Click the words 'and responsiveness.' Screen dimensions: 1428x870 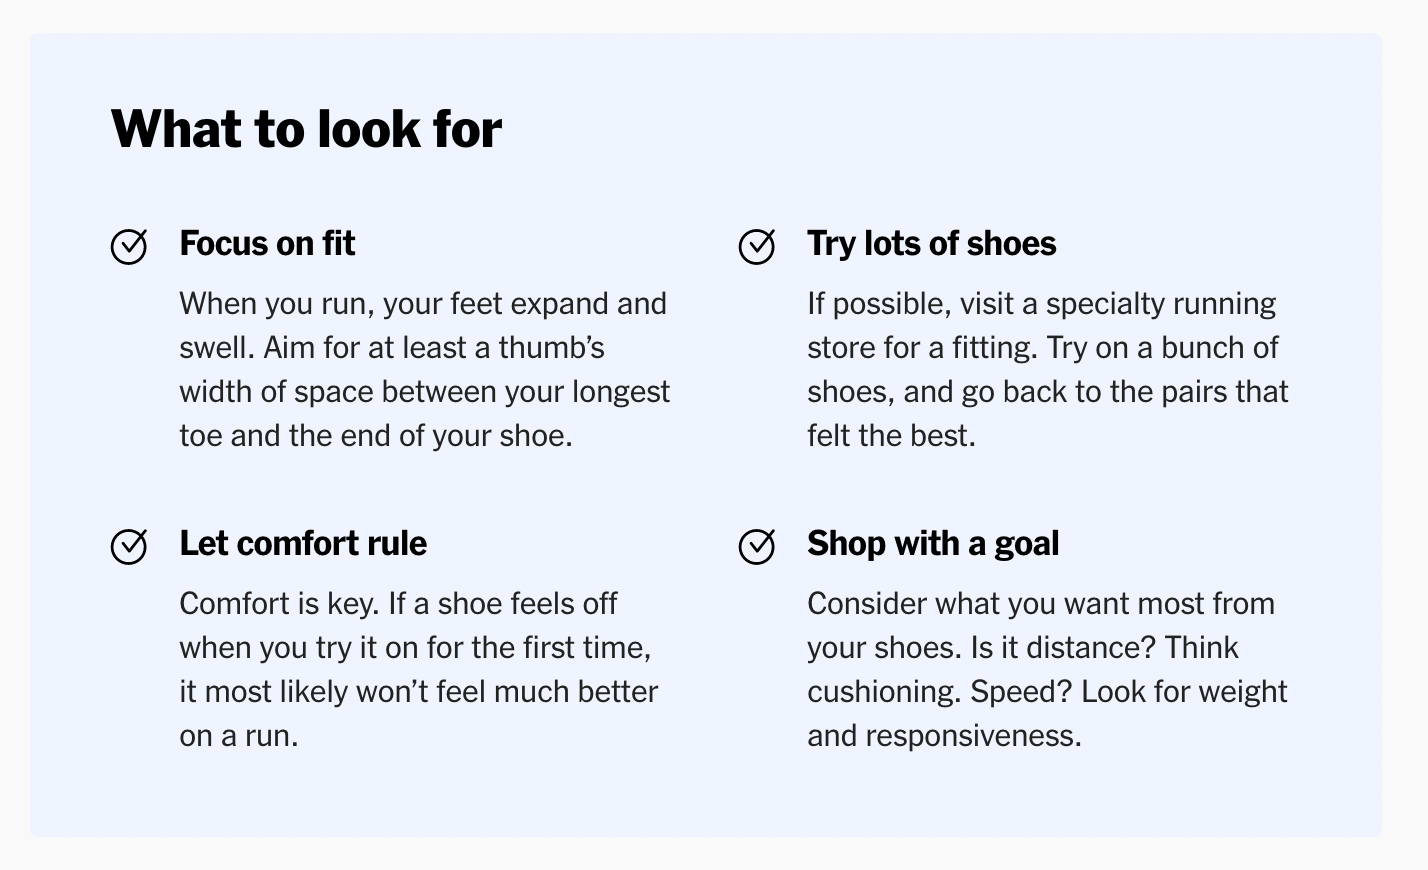click(x=944, y=735)
